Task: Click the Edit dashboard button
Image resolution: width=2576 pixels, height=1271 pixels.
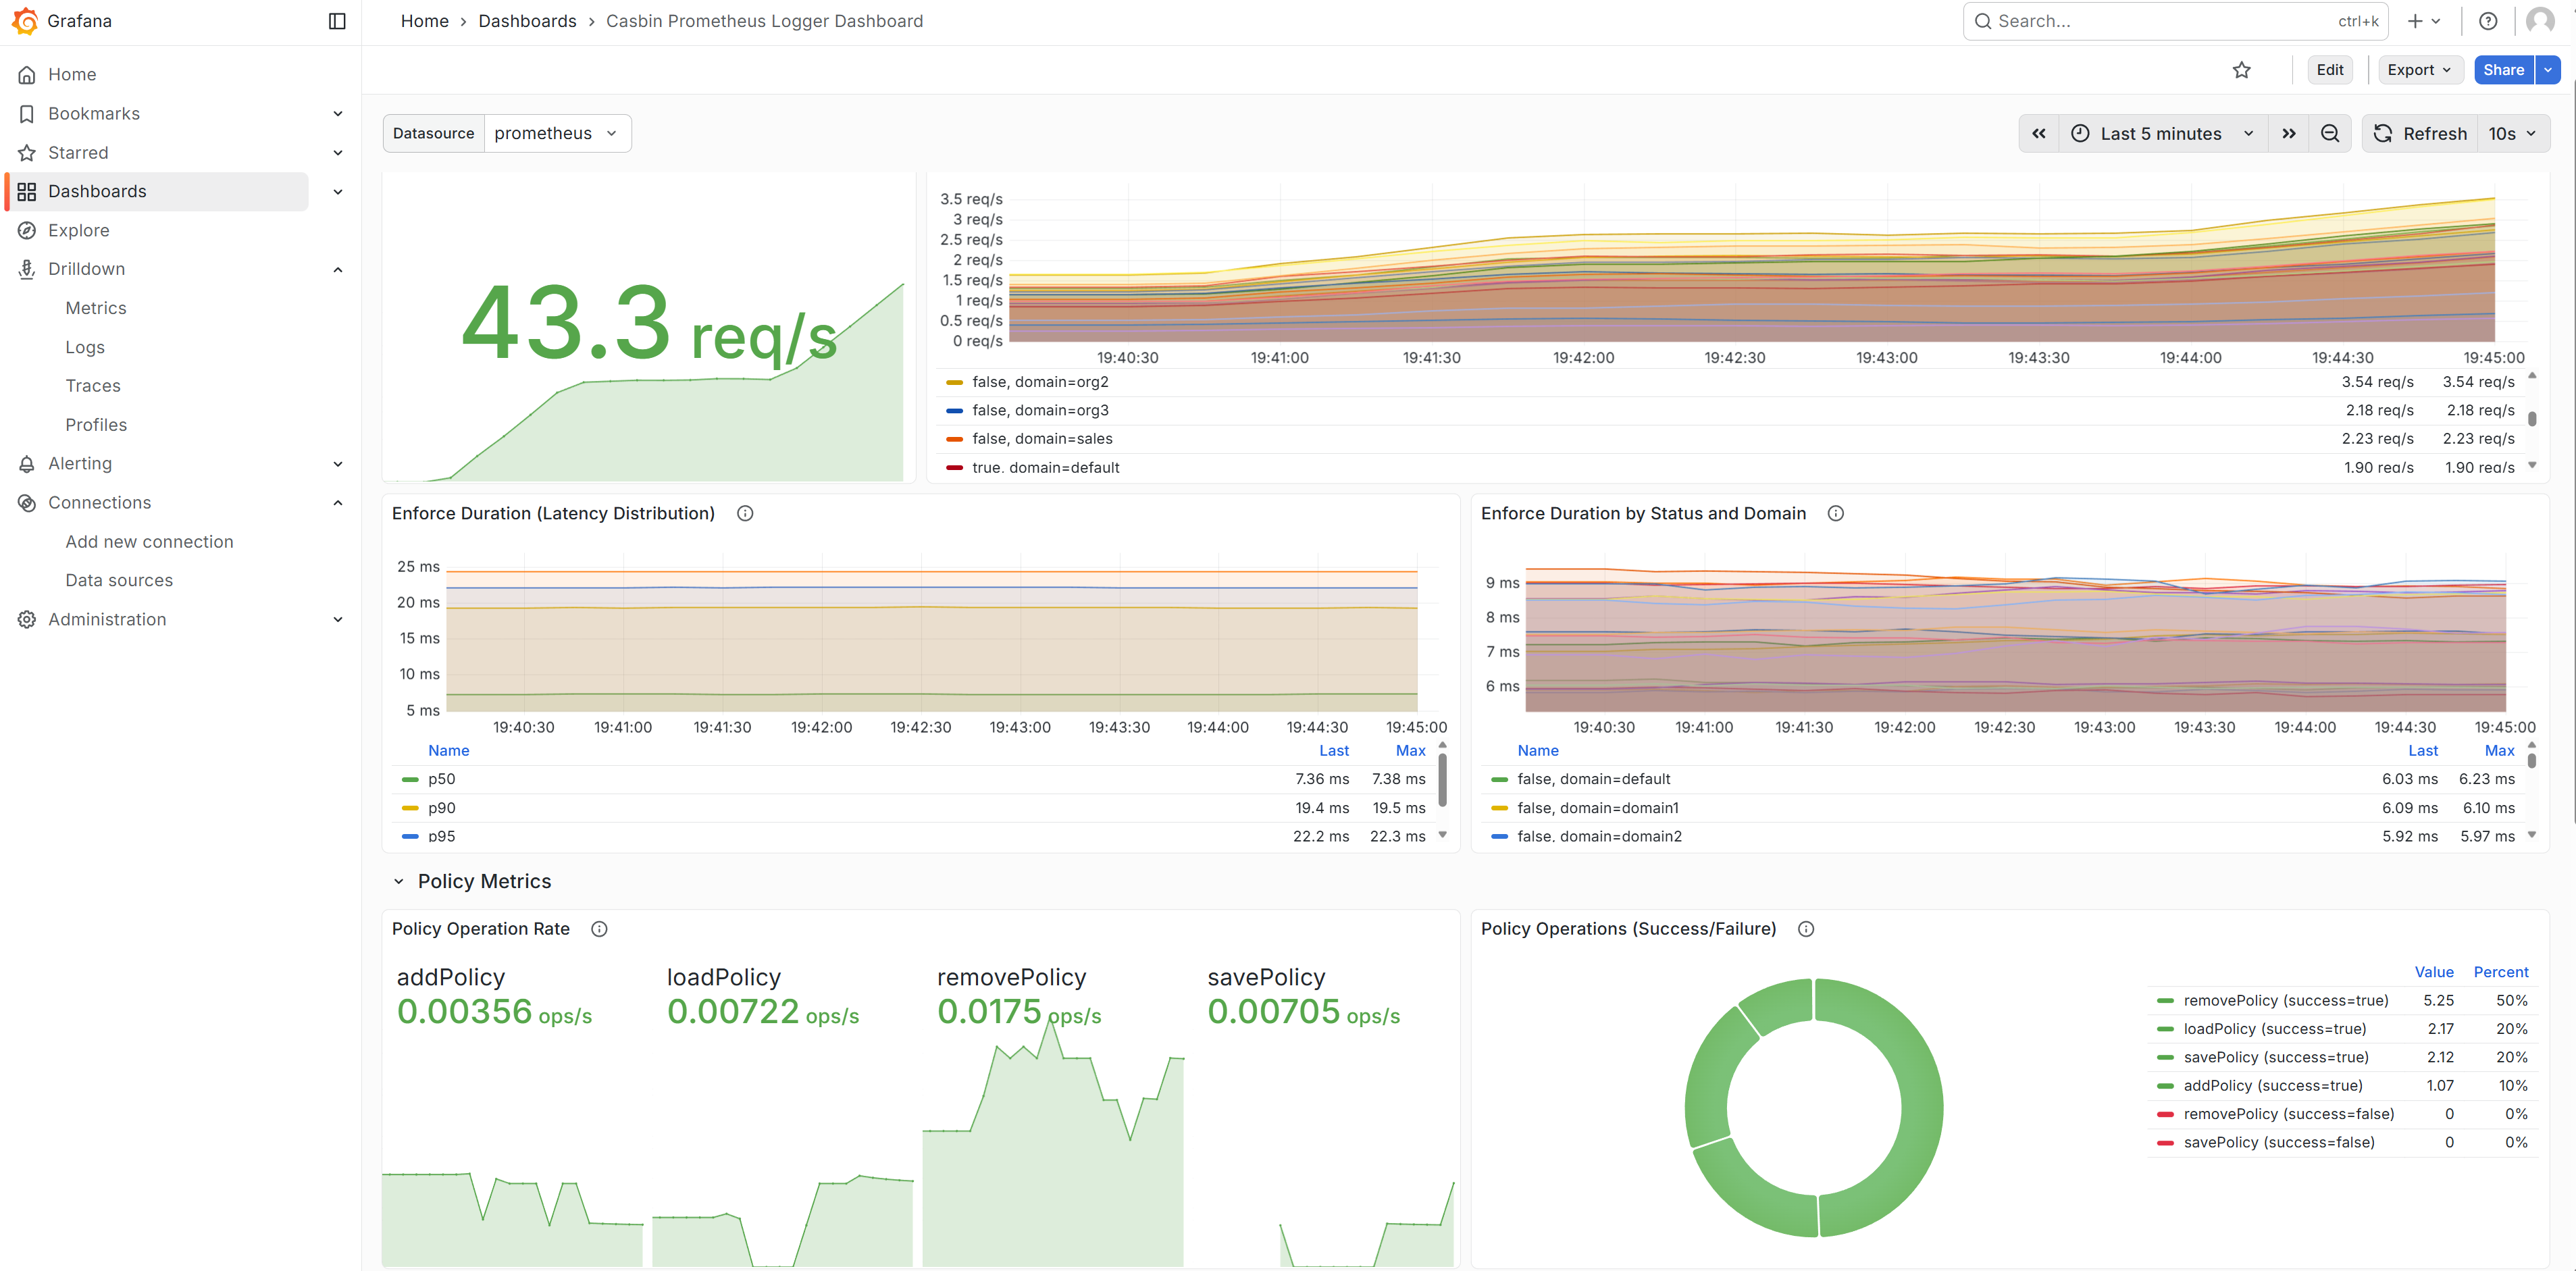Action: 2329,70
